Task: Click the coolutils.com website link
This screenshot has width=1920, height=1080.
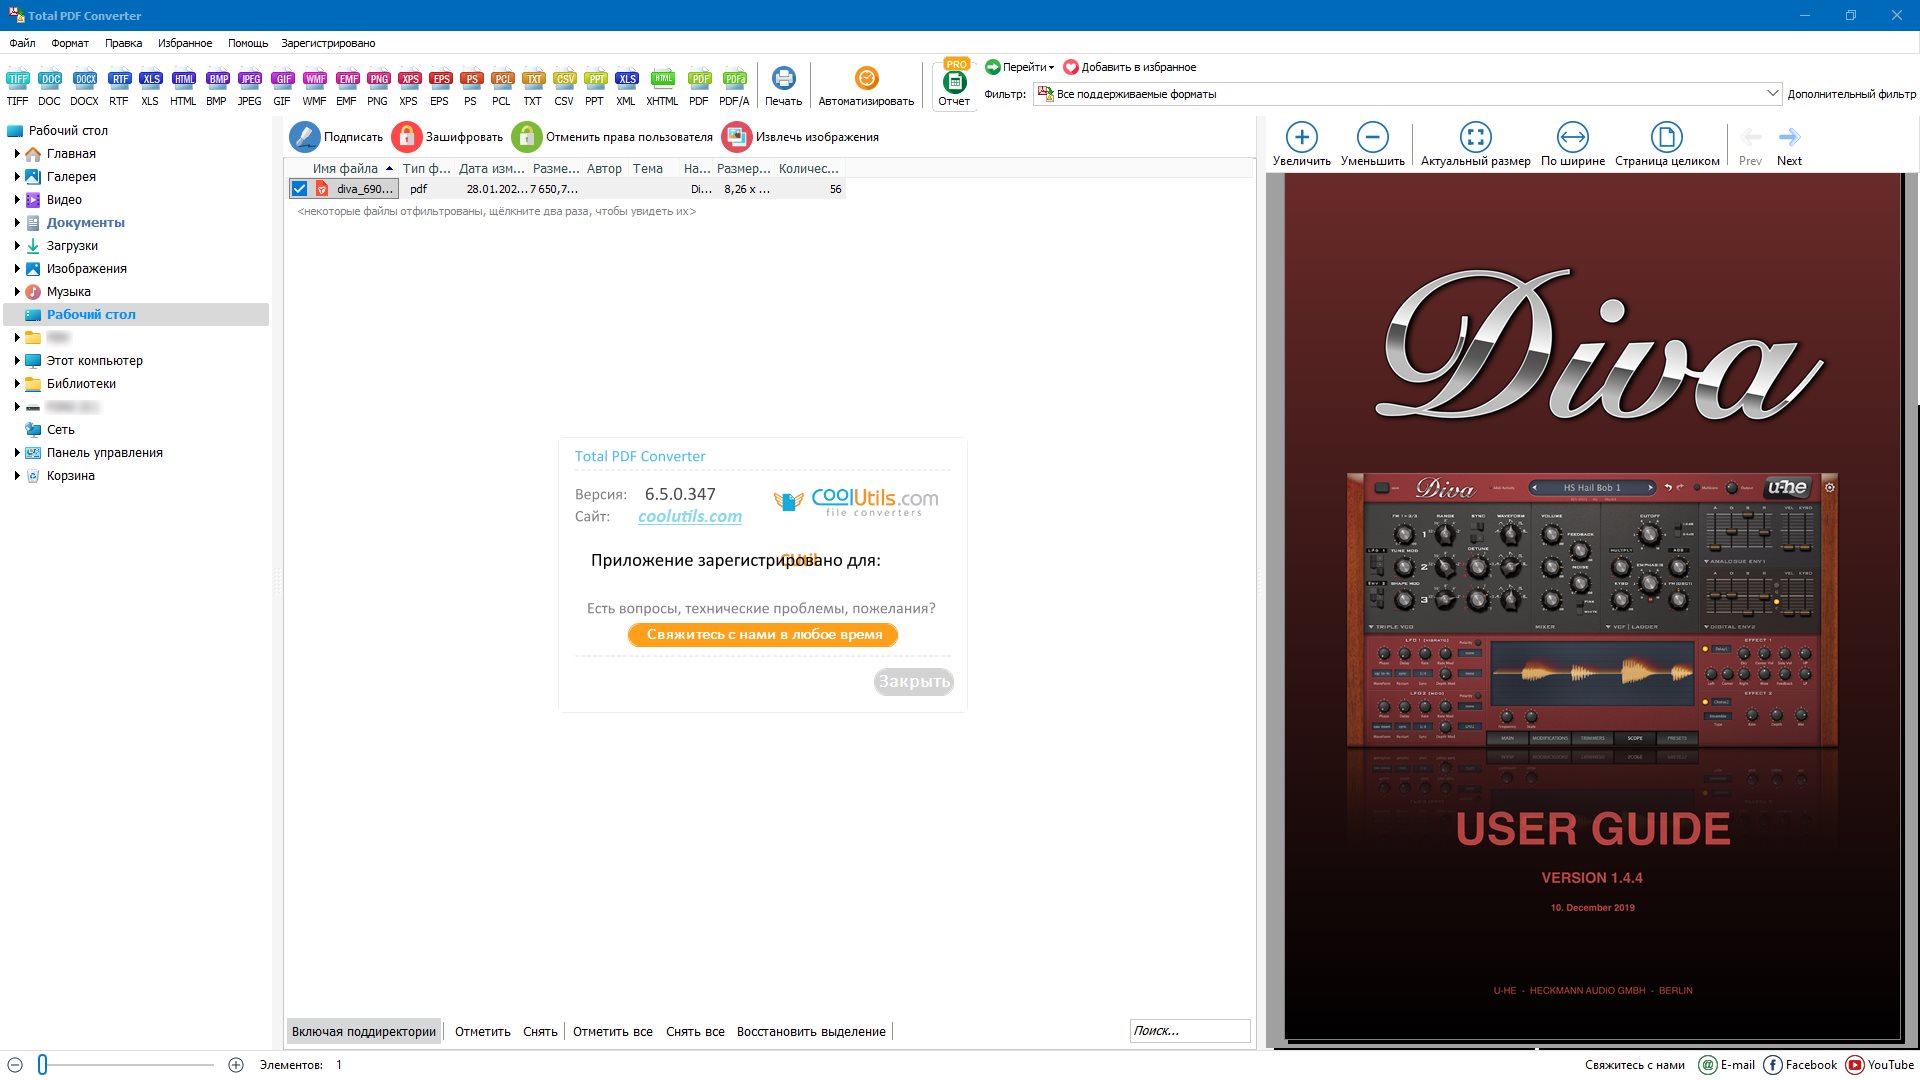Action: coord(690,516)
